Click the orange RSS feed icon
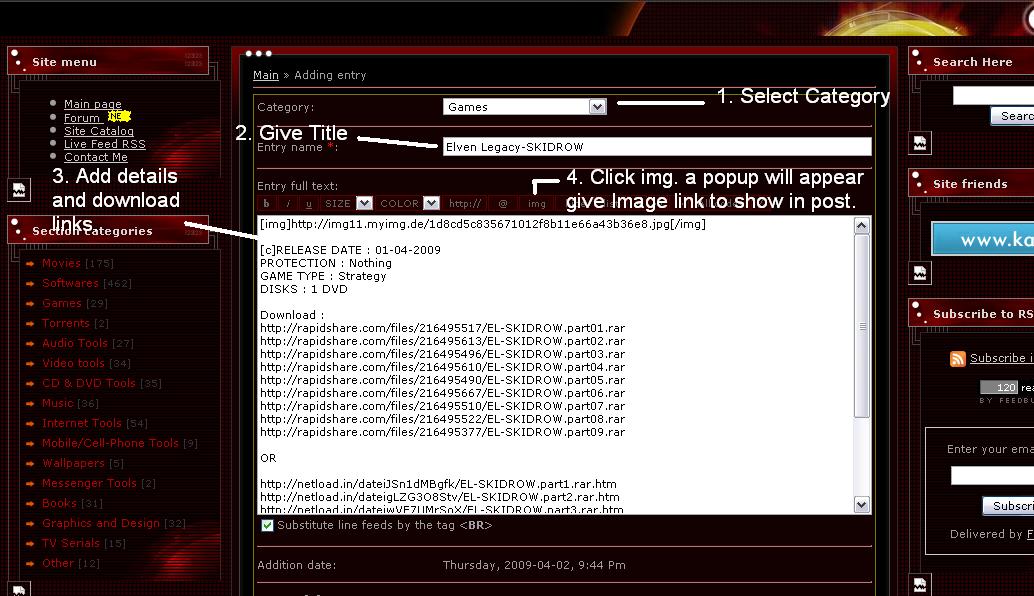The image size is (1034, 596). 958,359
